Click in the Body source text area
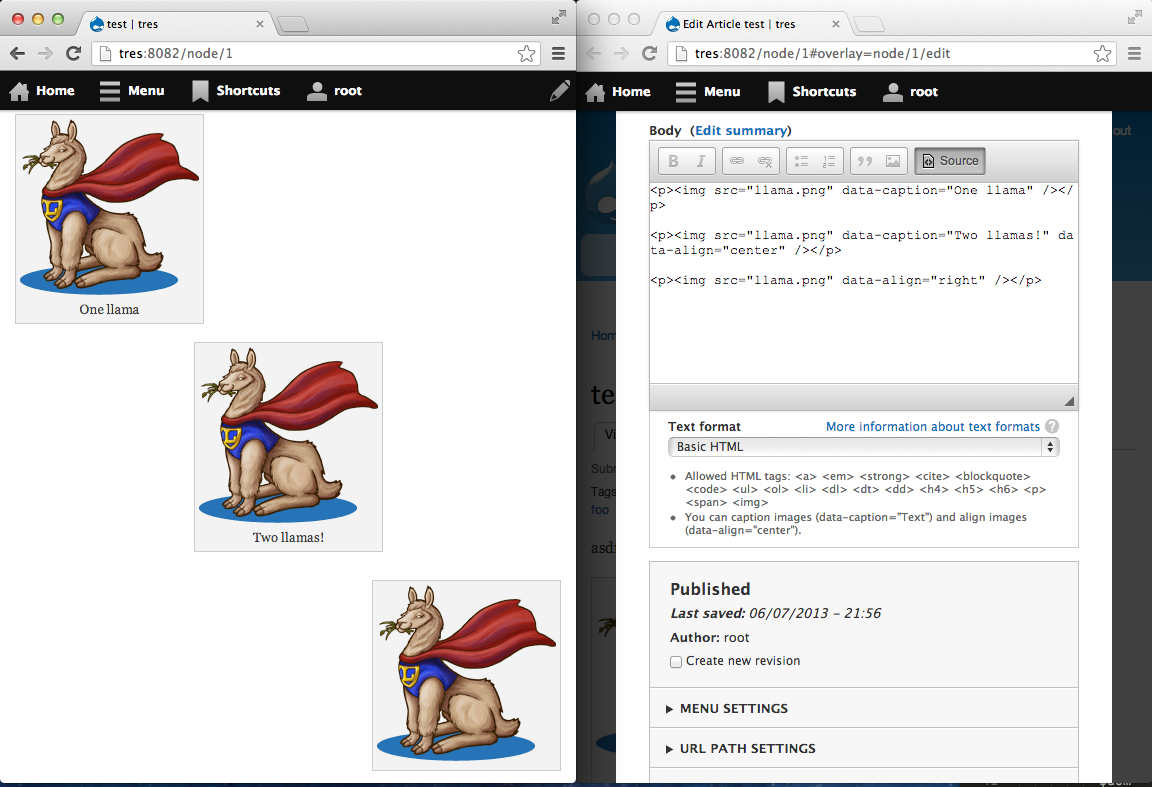 click(863, 282)
